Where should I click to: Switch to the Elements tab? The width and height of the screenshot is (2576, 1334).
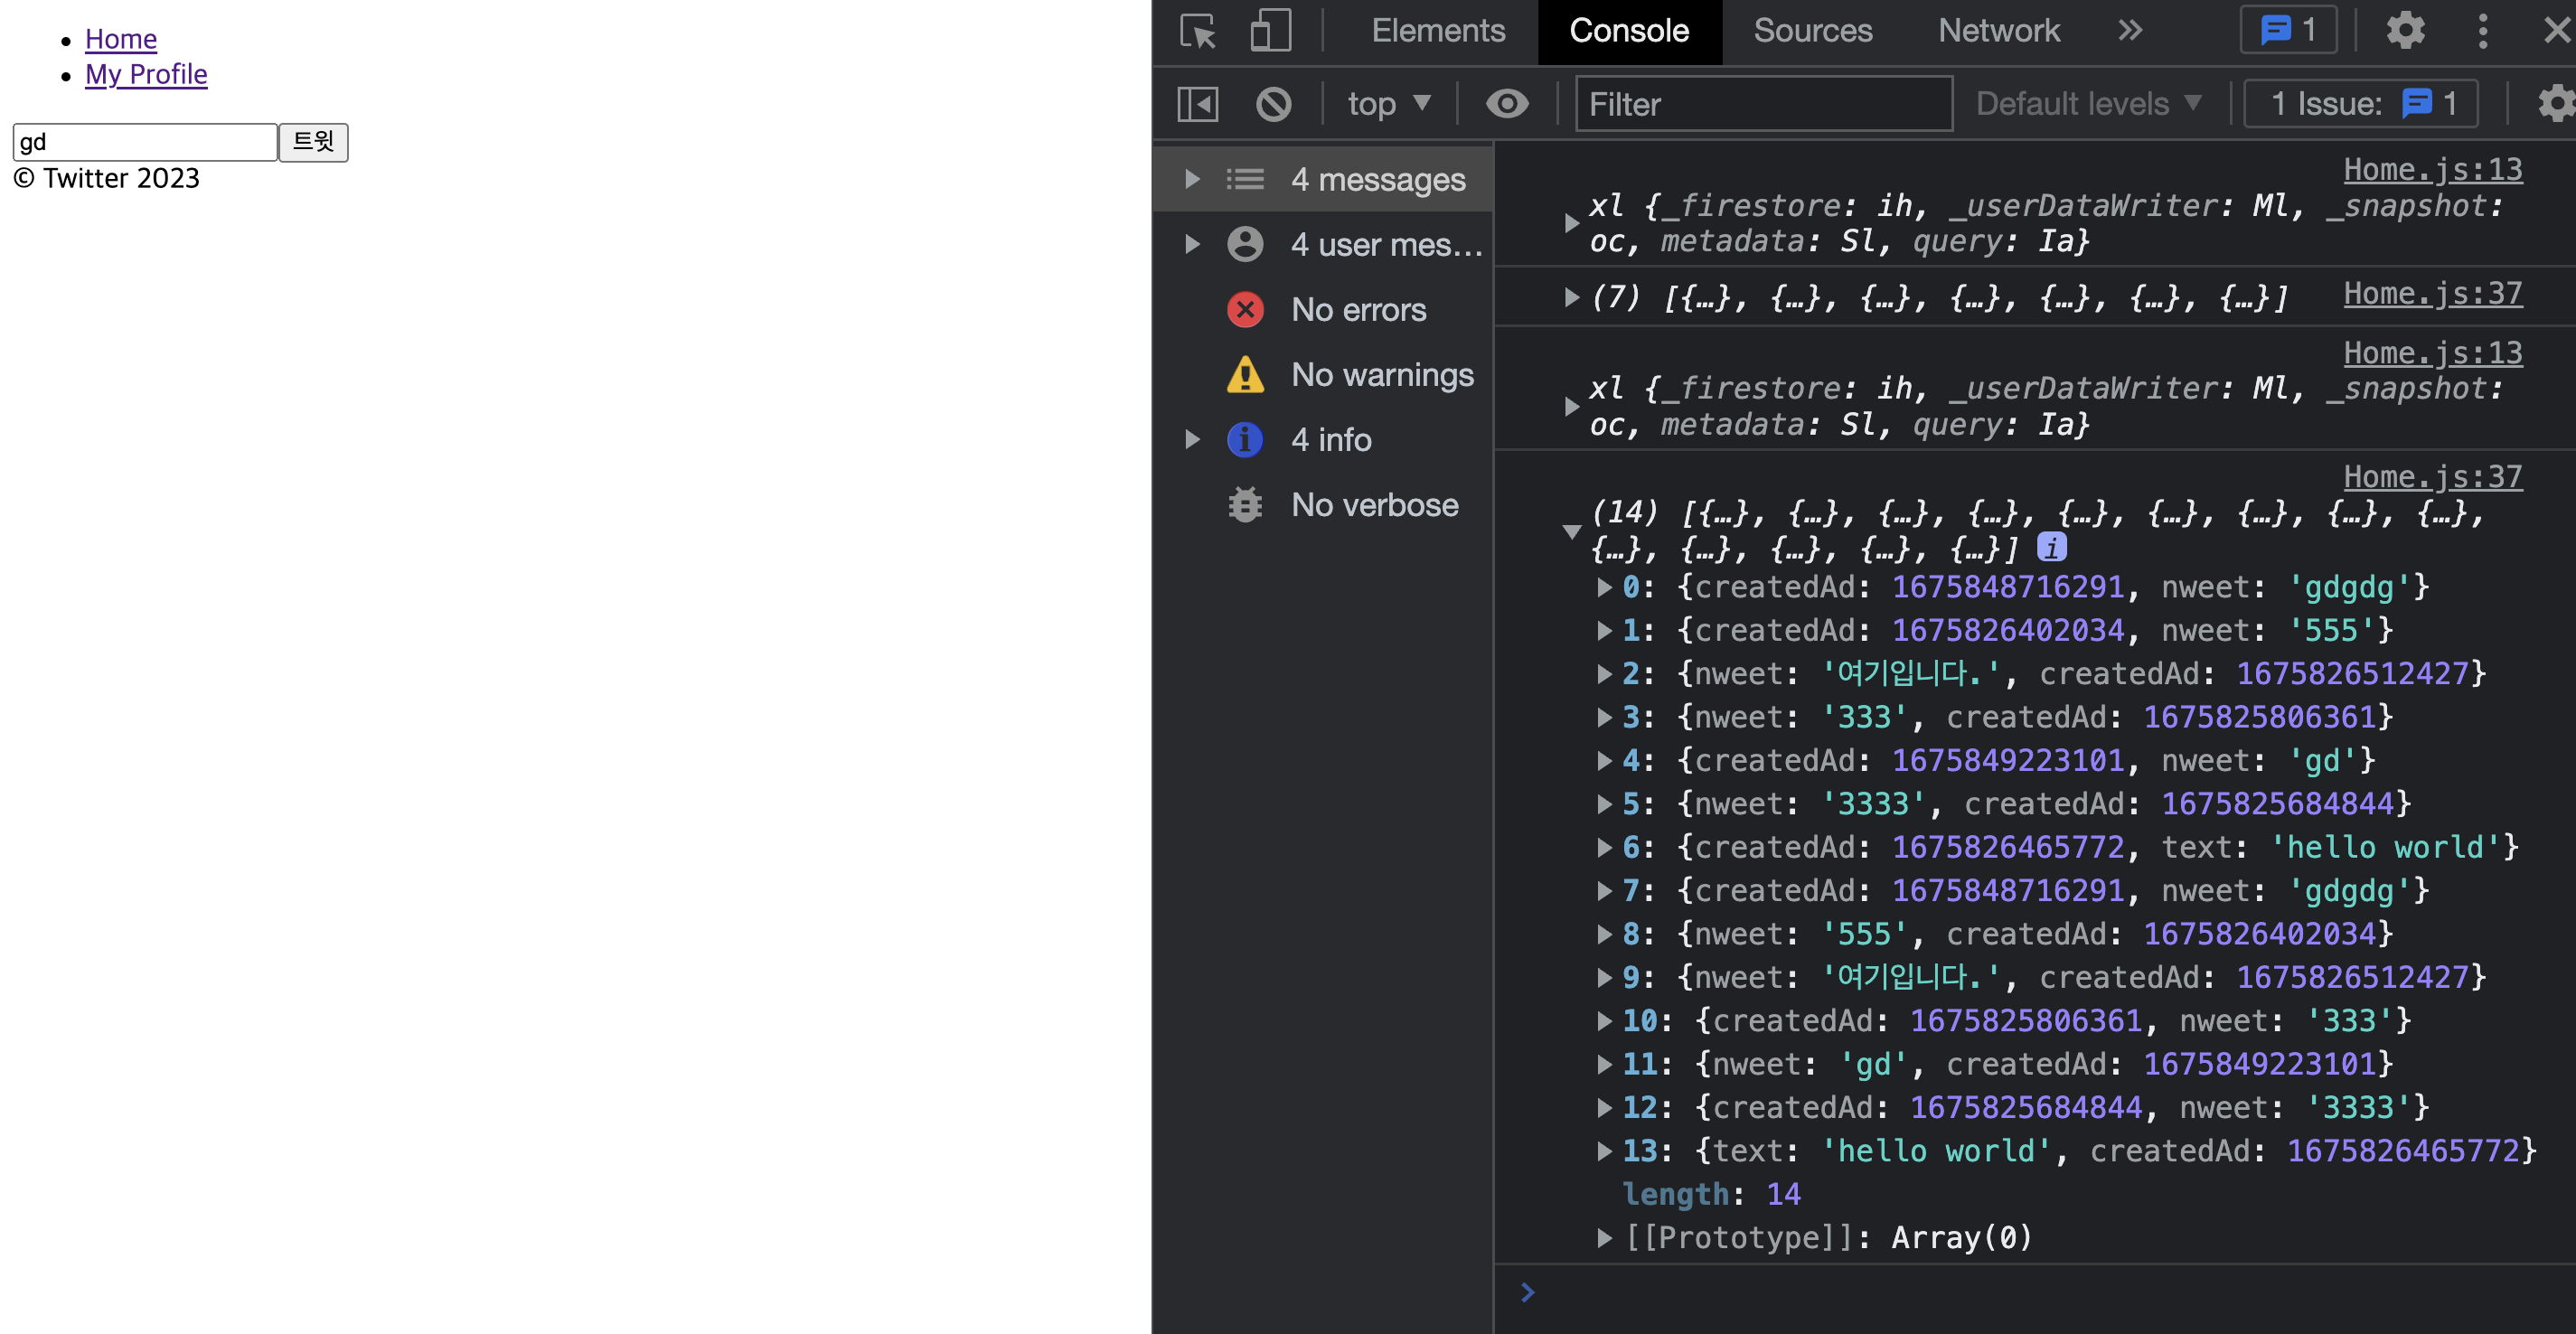[x=1437, y=31]
